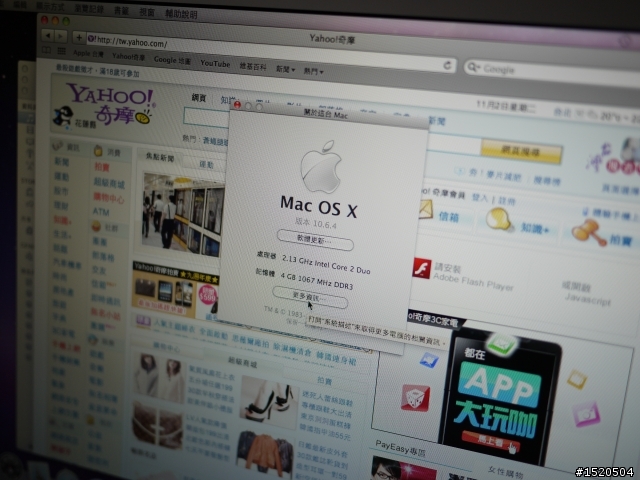This screenshot has height=480, width=640.
Task: Open the 信箱 mail envelope icon
Action: click(425, 209)
